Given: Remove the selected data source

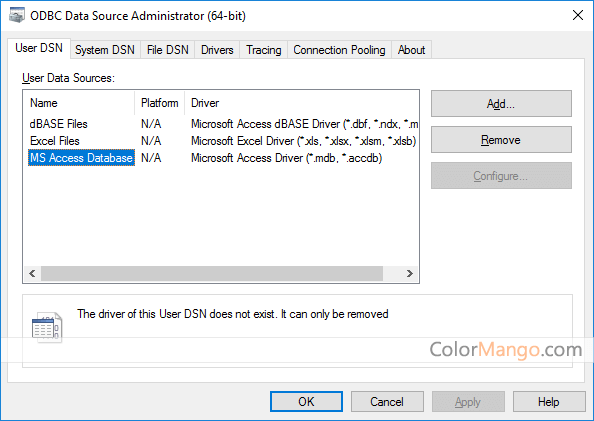Looking at the screenshot, I should click(x=501, y=140).
